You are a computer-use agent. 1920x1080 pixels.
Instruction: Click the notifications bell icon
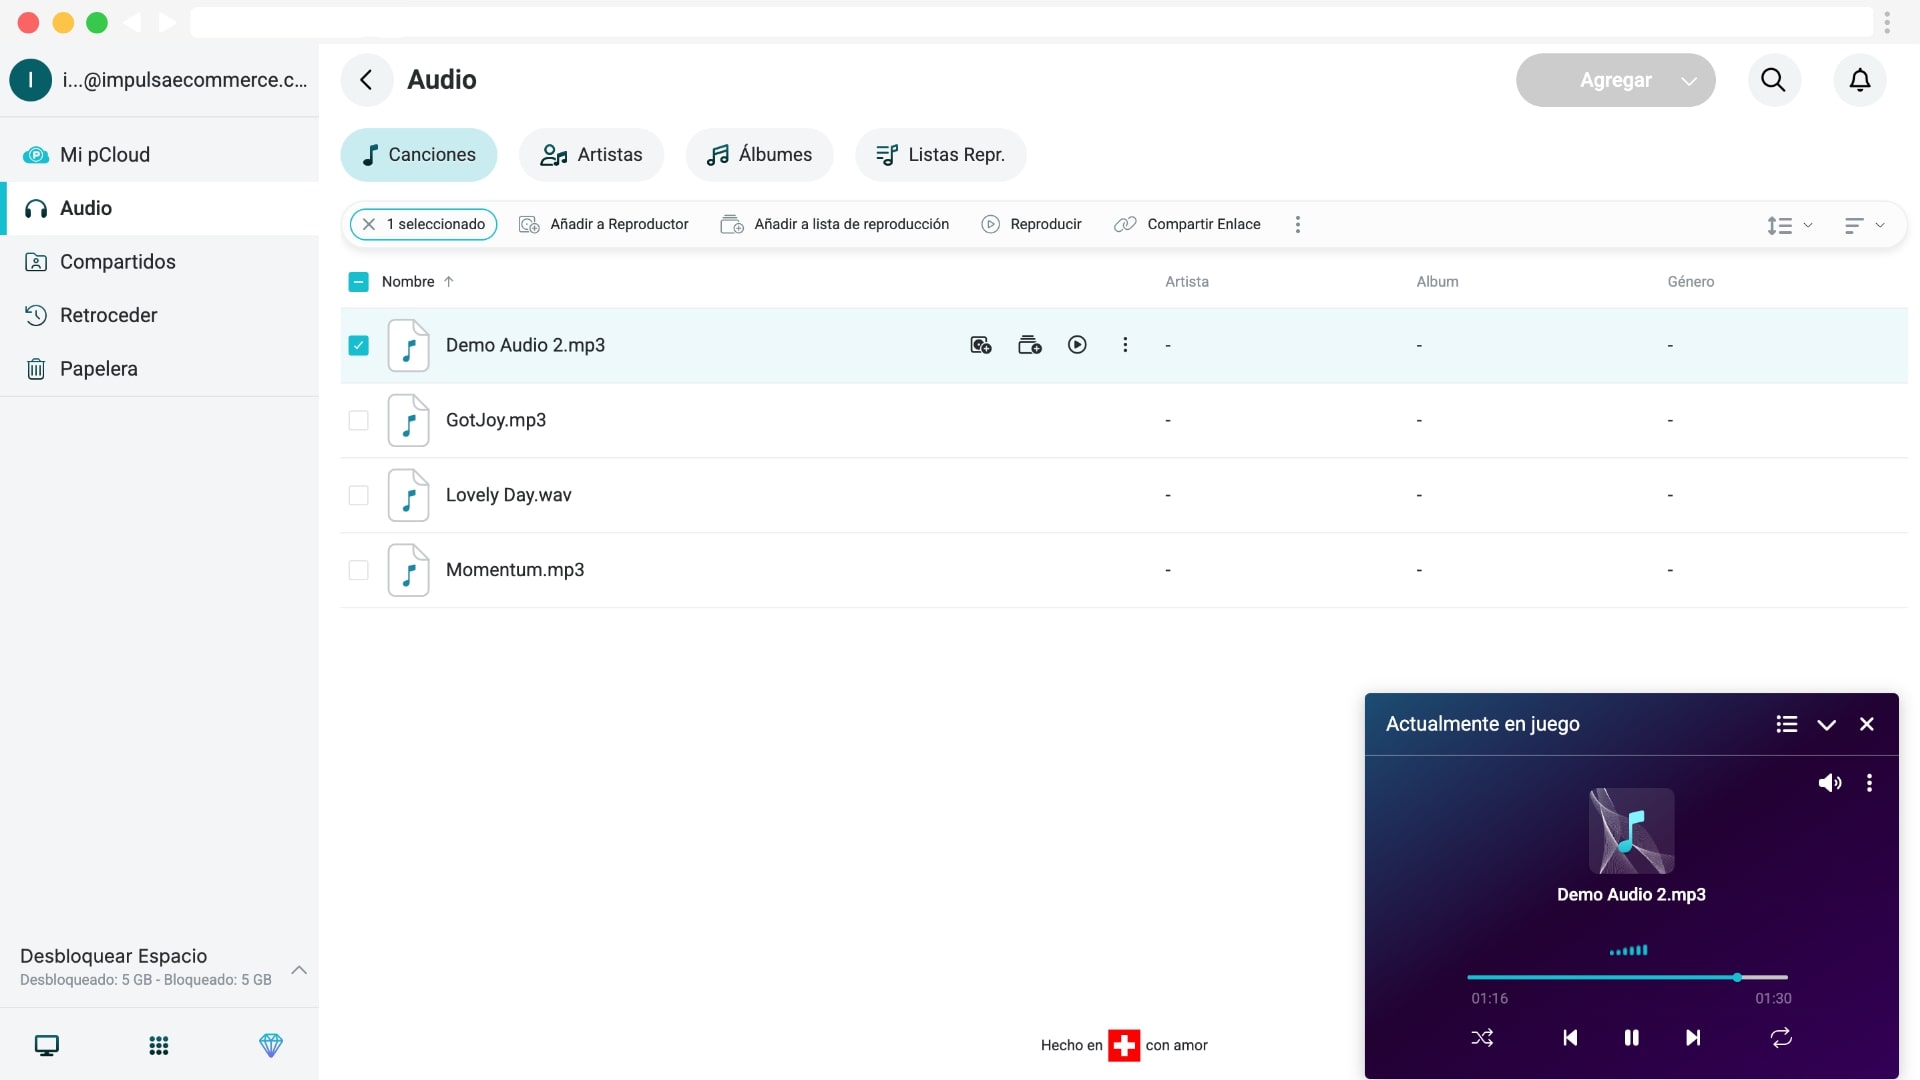point(1859,80)
